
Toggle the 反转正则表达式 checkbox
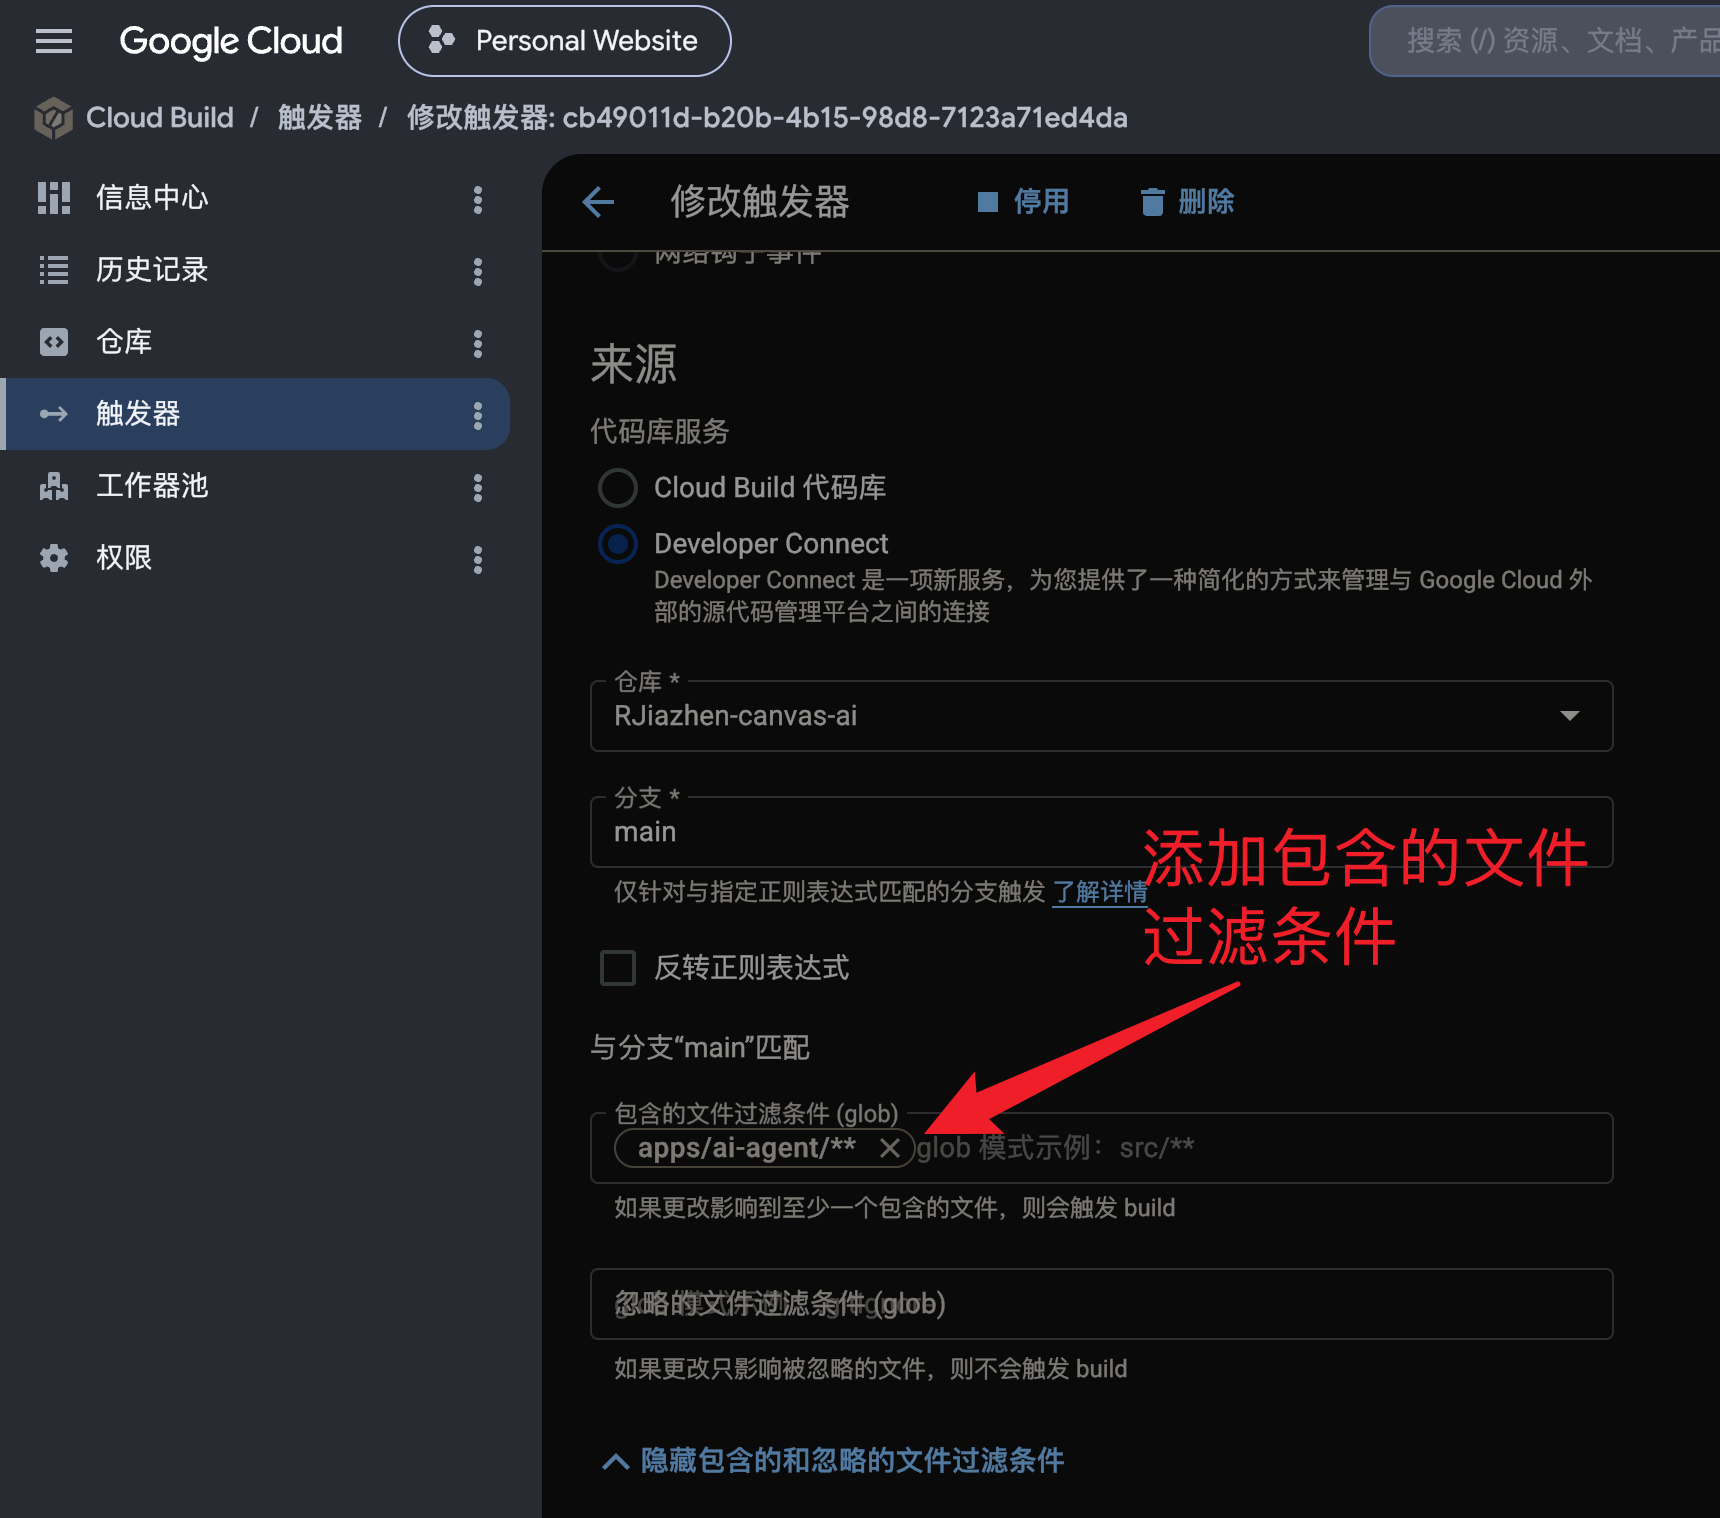(x=618, y=968)
